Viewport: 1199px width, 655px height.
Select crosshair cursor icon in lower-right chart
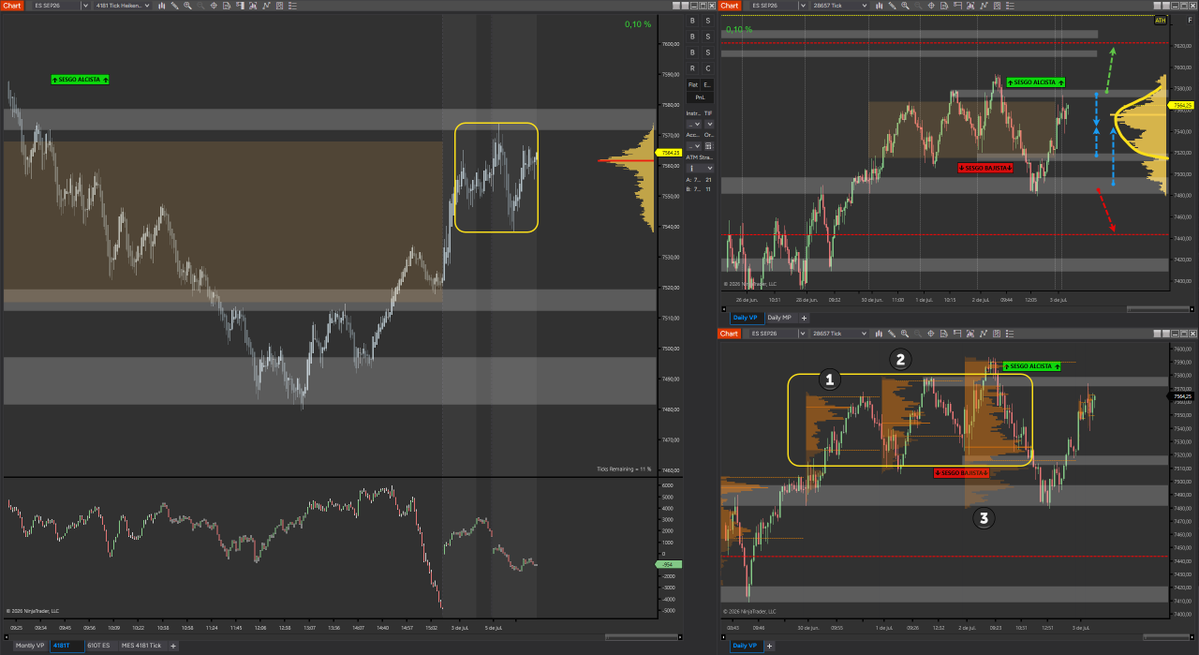[931, 333]
